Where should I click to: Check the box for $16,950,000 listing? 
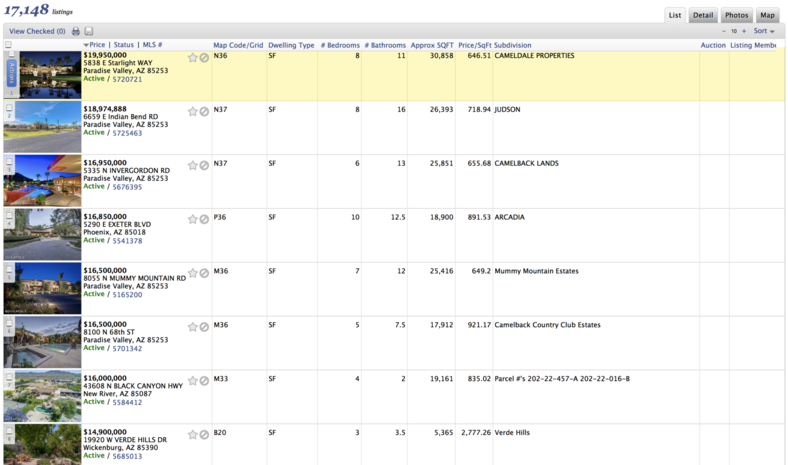click(9, 161)
